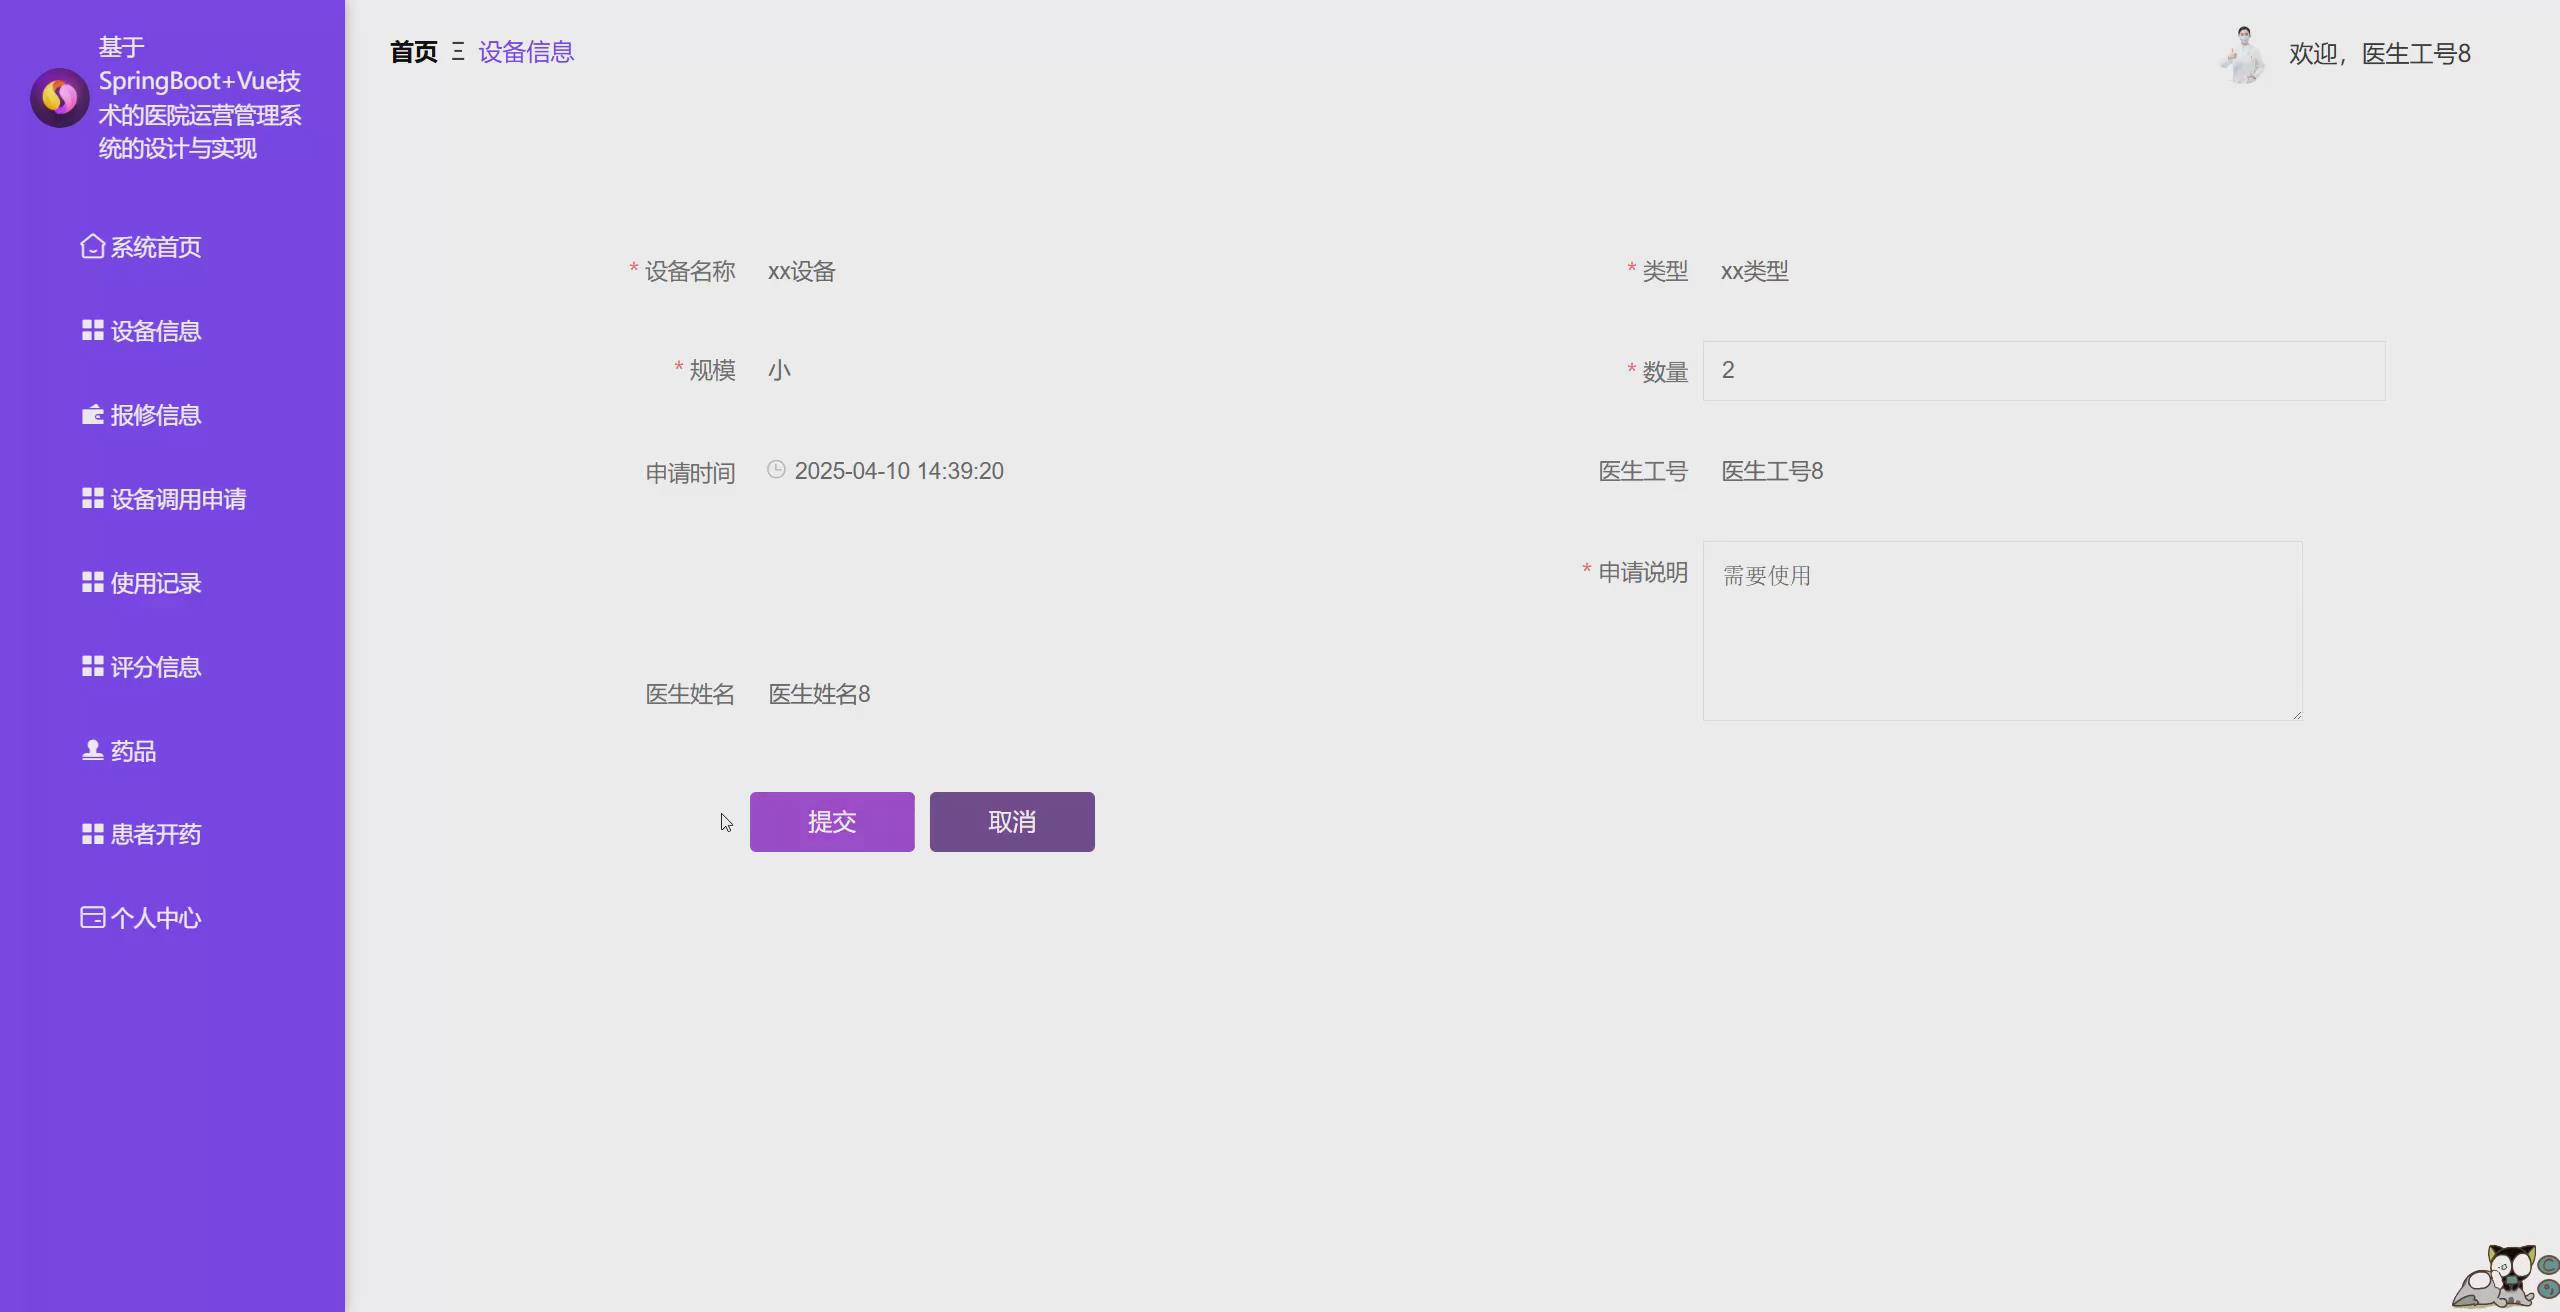Click the repair icon next to 报修信息
This screenshot has width=2560, height=1312.
coord(91,413)
